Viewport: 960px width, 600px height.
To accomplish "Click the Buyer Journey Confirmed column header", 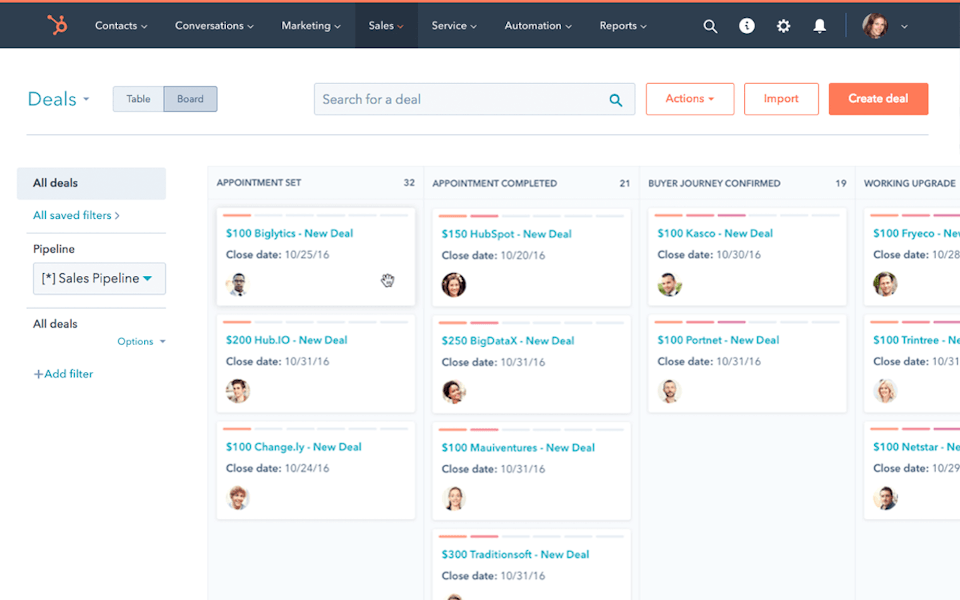I will coord(714,183).
